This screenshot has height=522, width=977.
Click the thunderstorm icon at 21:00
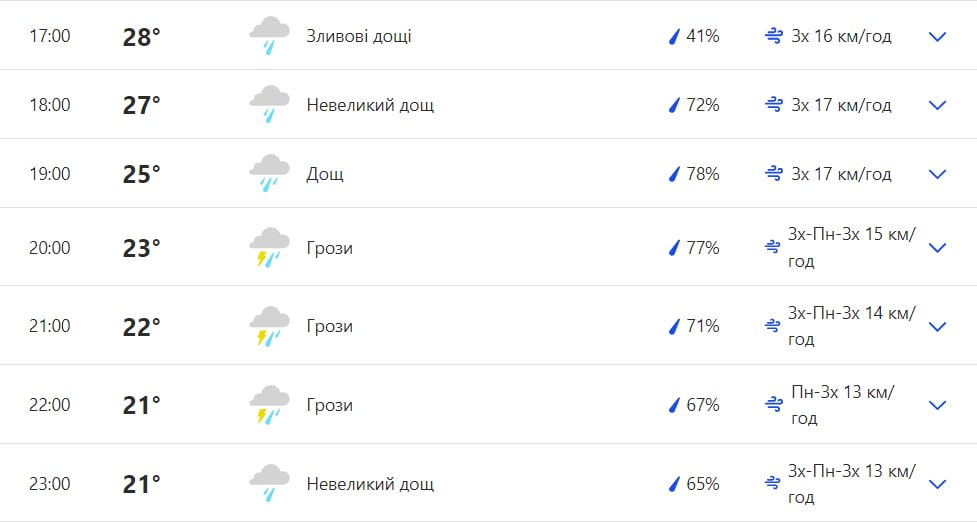(x=269, y=326)
